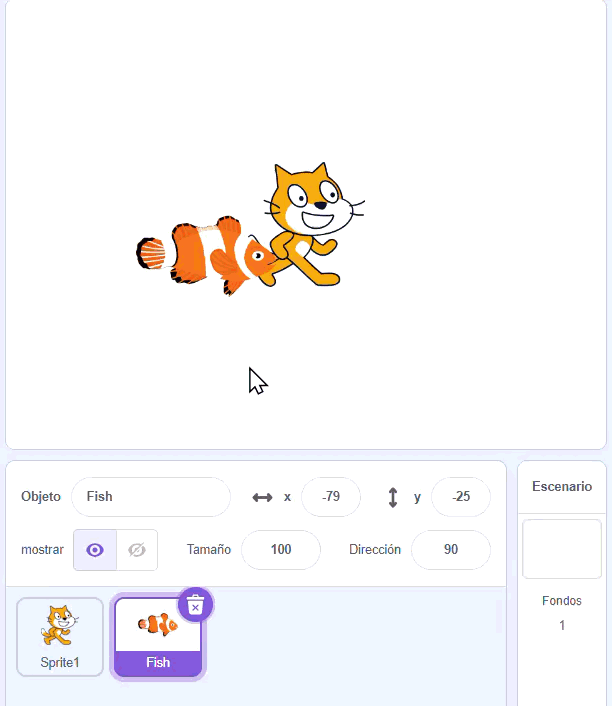The height and width of the screenshot is (706, 612).
Task: Click the y position field
Action: point(461,497)
